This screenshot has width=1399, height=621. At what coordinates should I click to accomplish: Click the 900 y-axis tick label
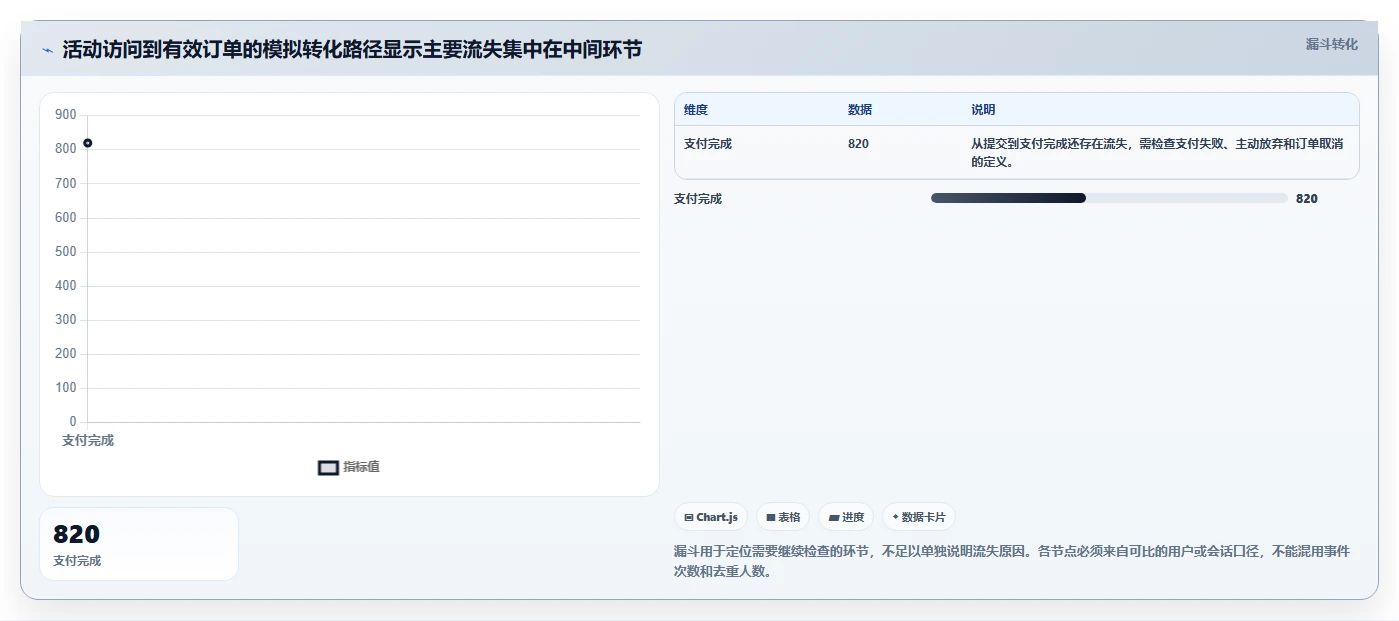coord(66,115)
